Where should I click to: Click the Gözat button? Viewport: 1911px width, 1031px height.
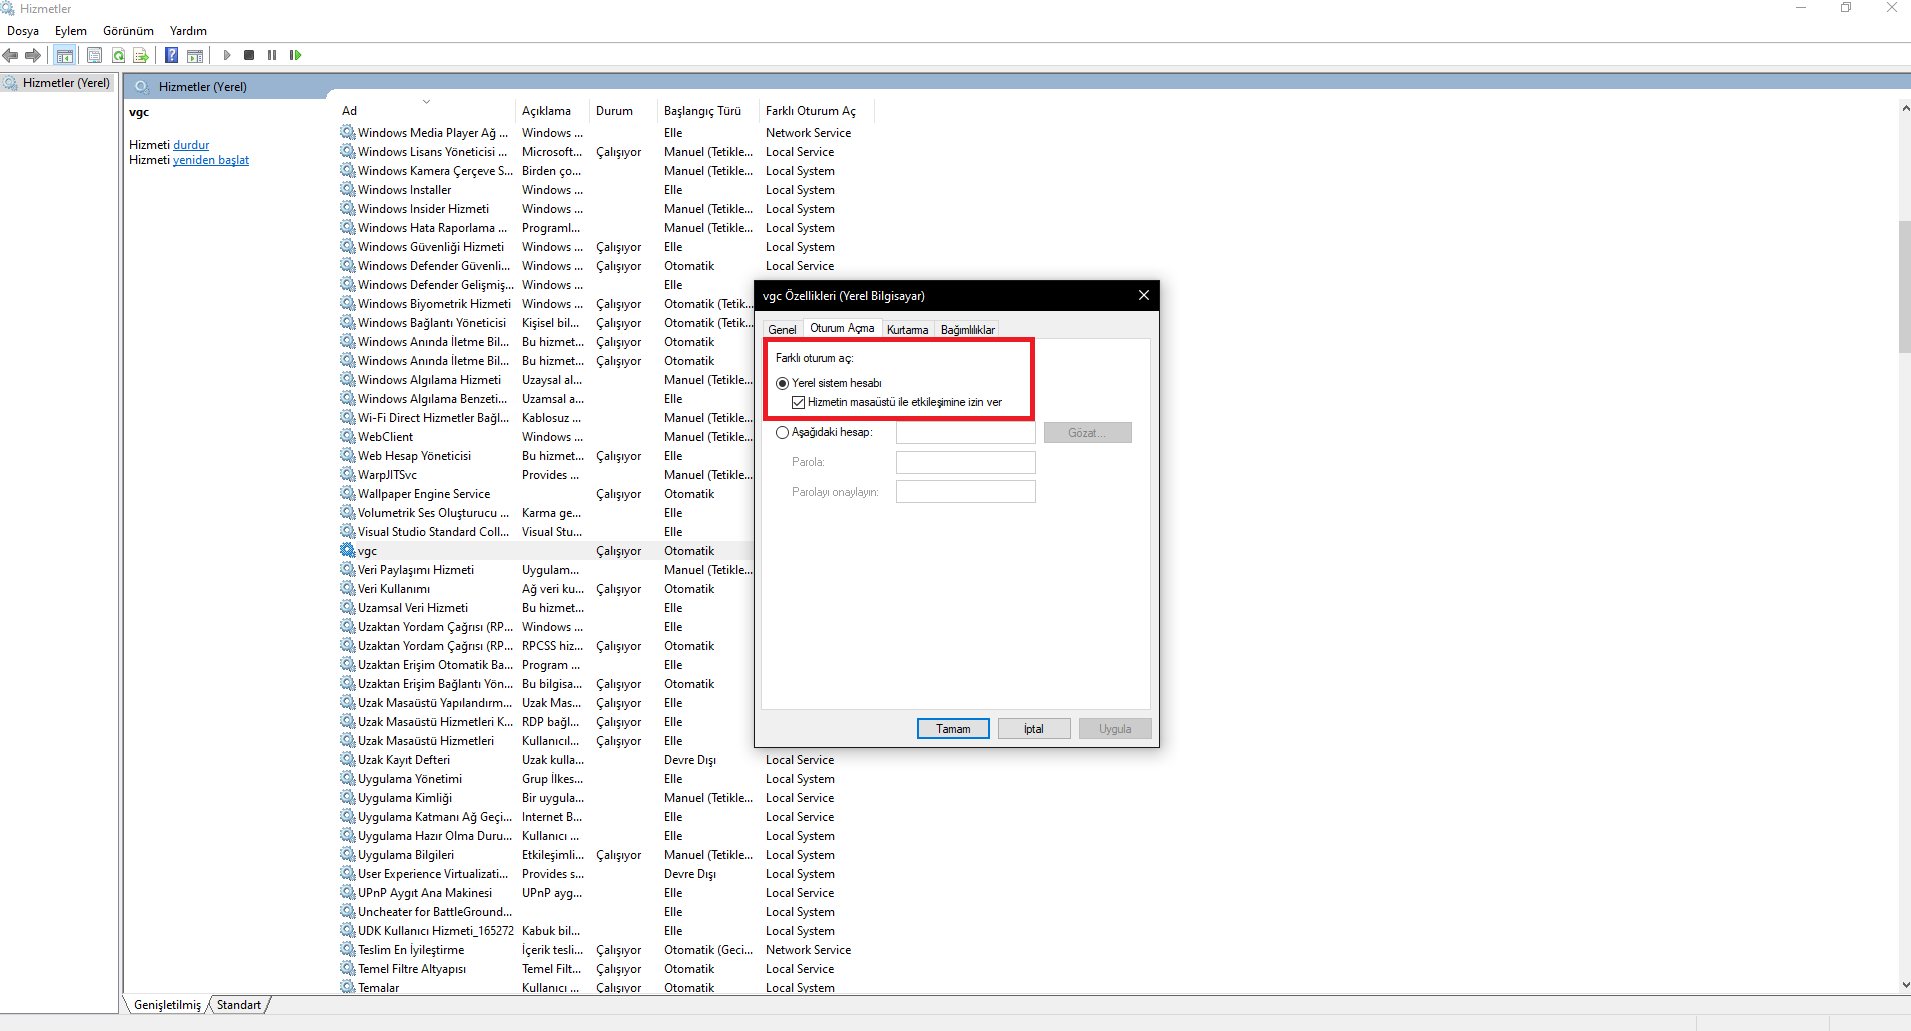pos(1088,433)
